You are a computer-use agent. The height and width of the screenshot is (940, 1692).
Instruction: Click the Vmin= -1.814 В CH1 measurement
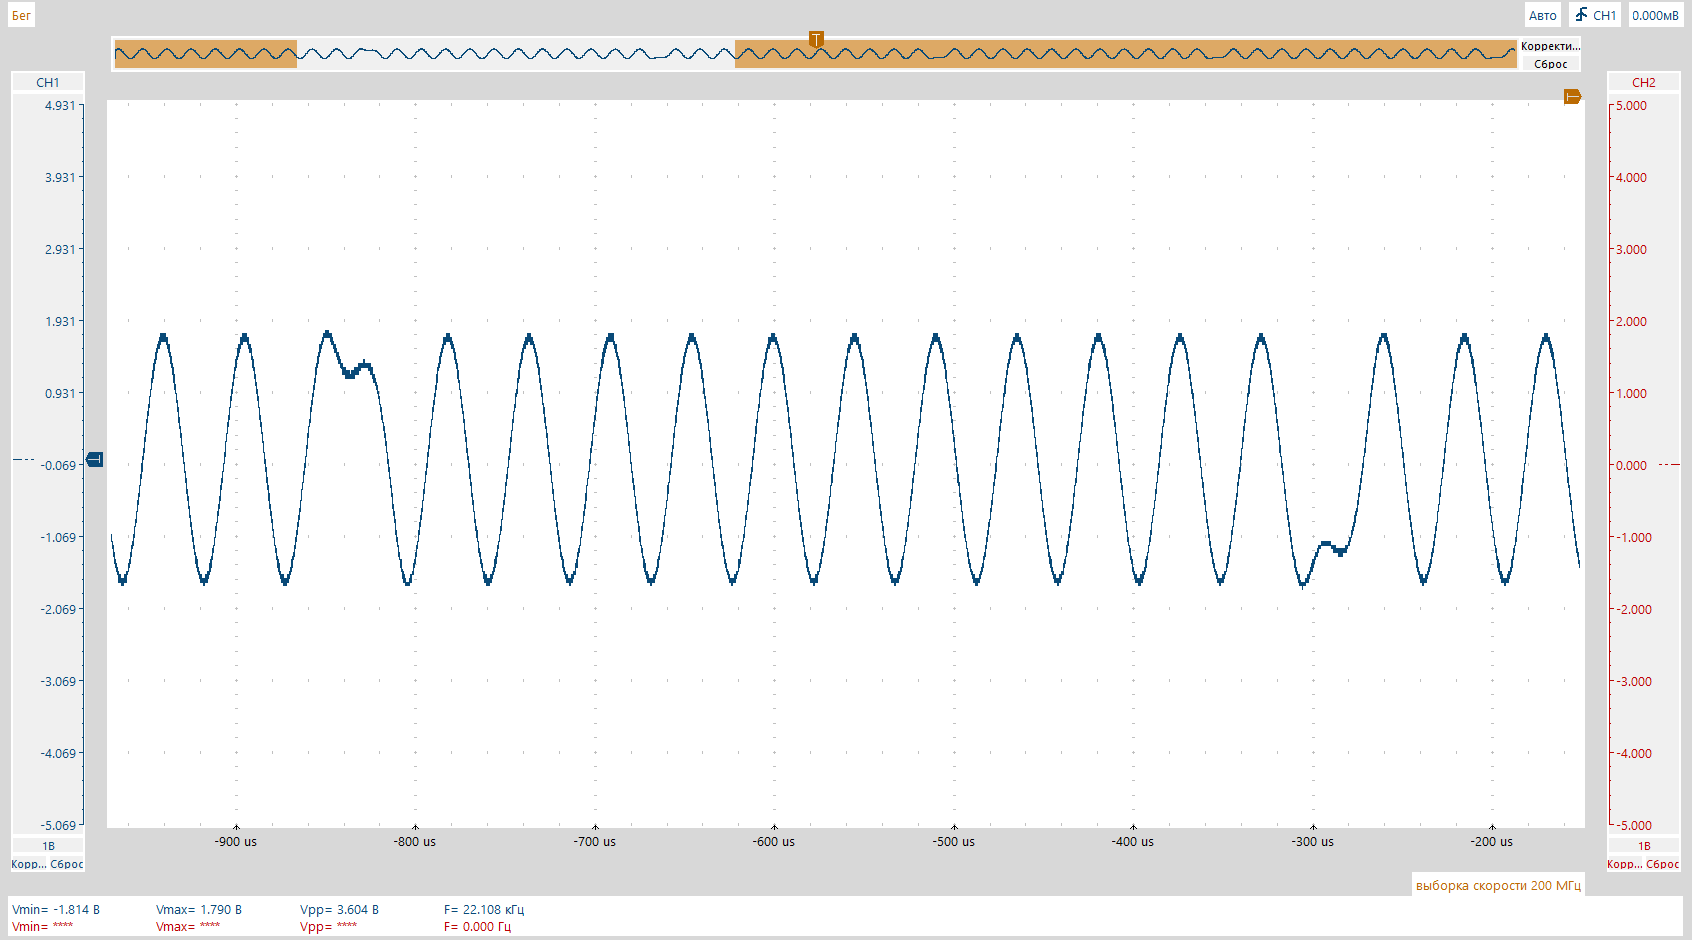(x=56, y=910)
